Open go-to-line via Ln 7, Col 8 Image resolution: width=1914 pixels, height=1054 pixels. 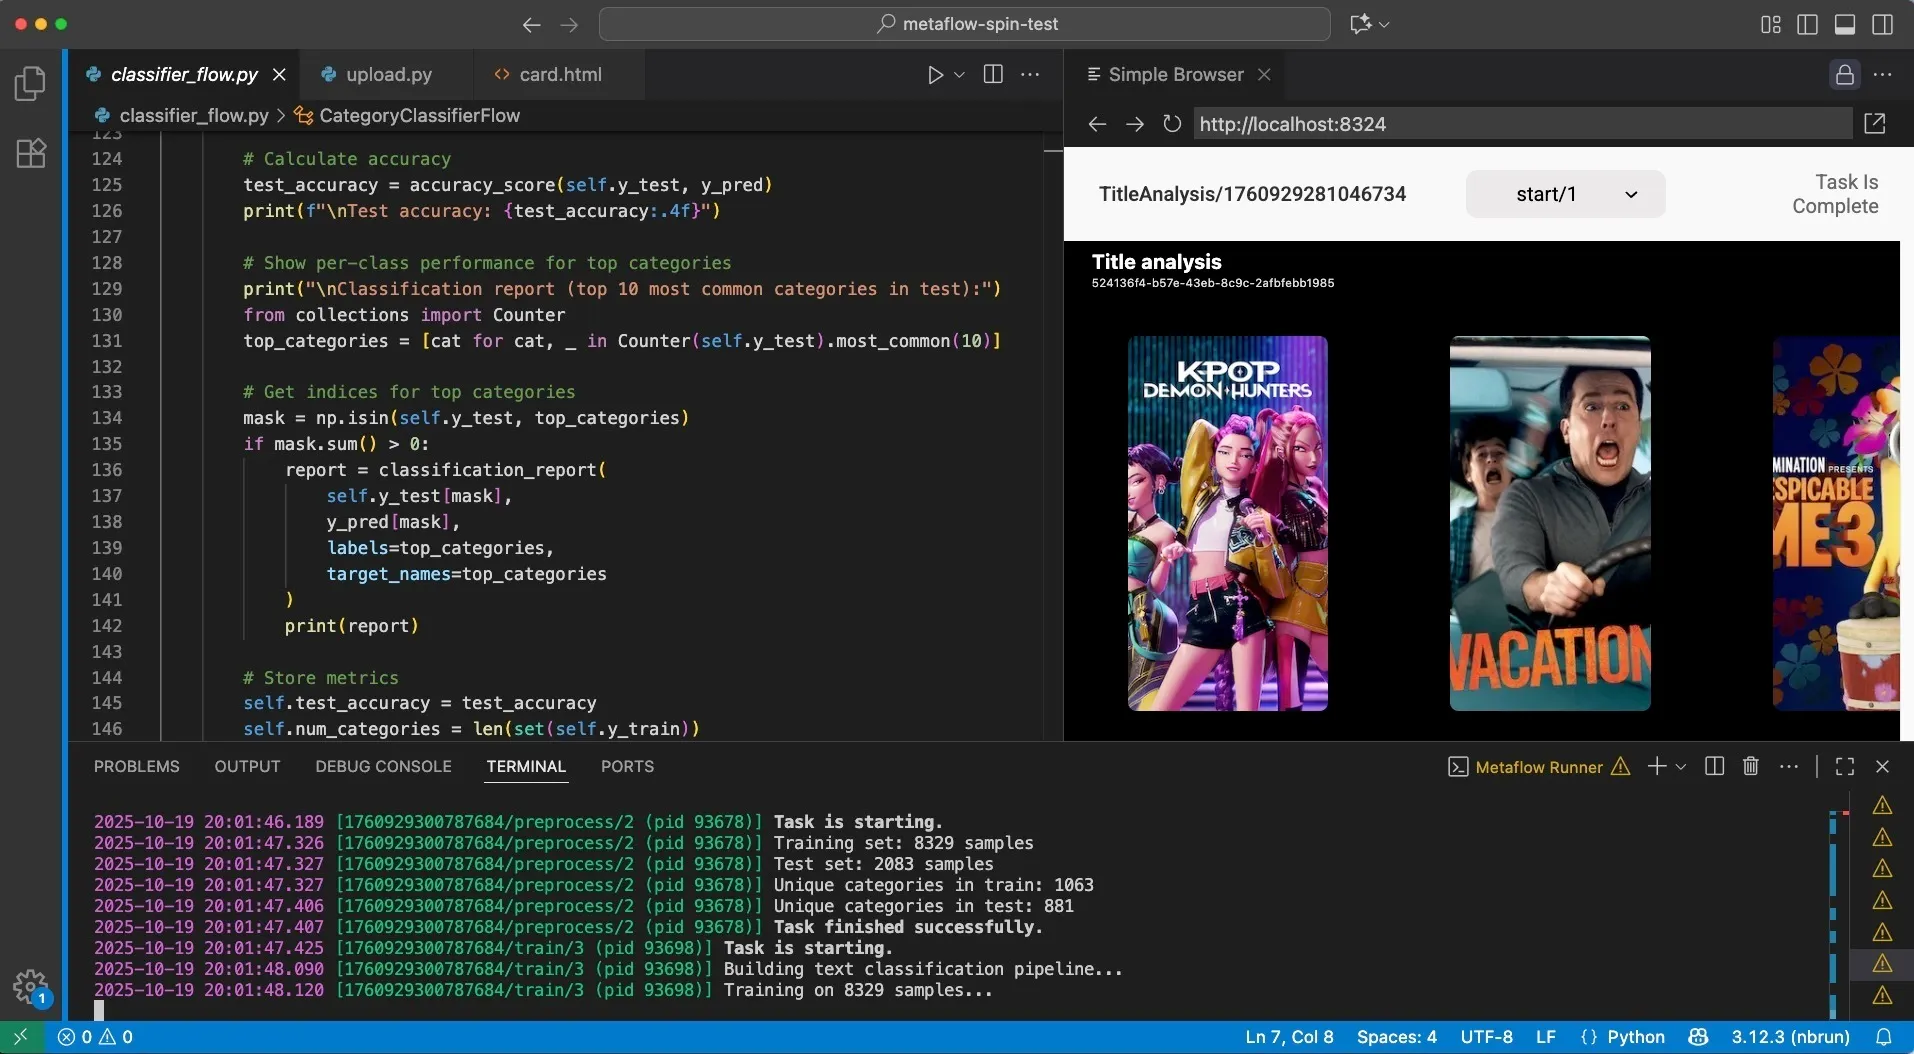[1289, 1037]
